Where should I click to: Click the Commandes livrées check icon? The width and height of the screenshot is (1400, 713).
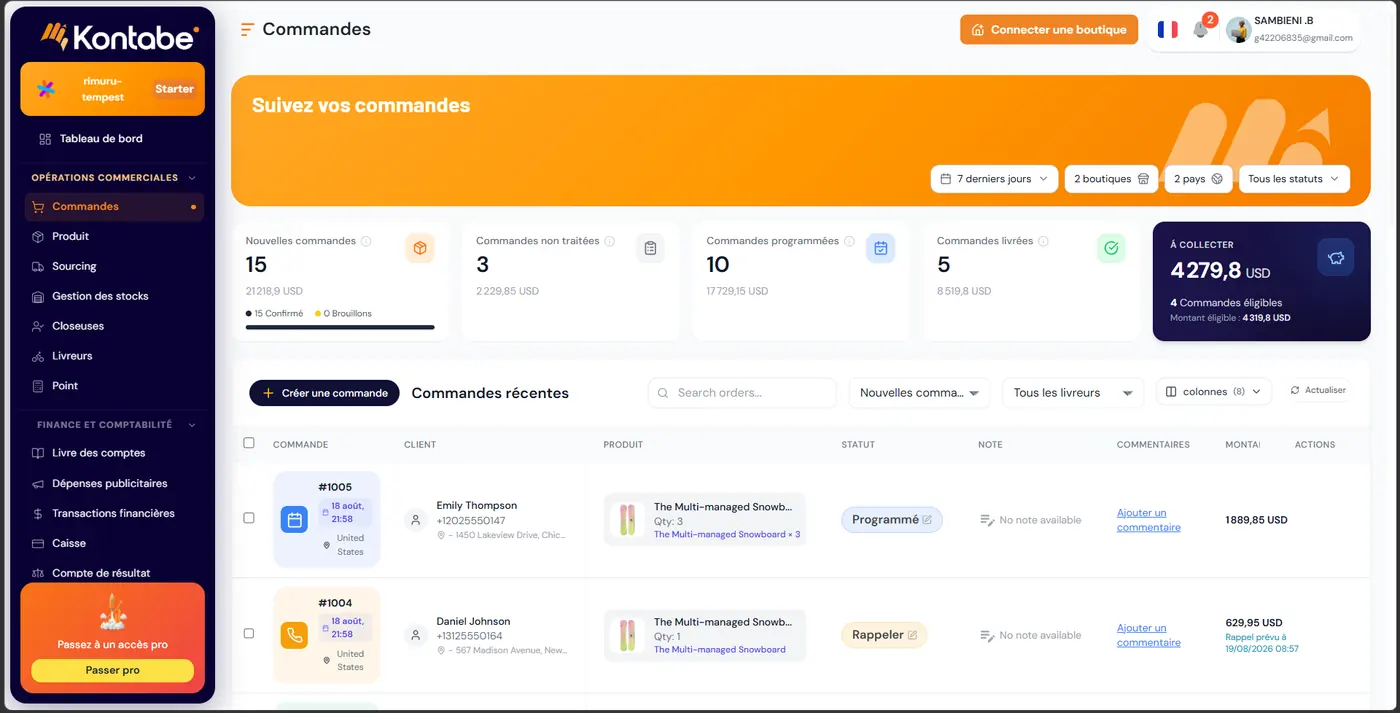(1111, 248)
